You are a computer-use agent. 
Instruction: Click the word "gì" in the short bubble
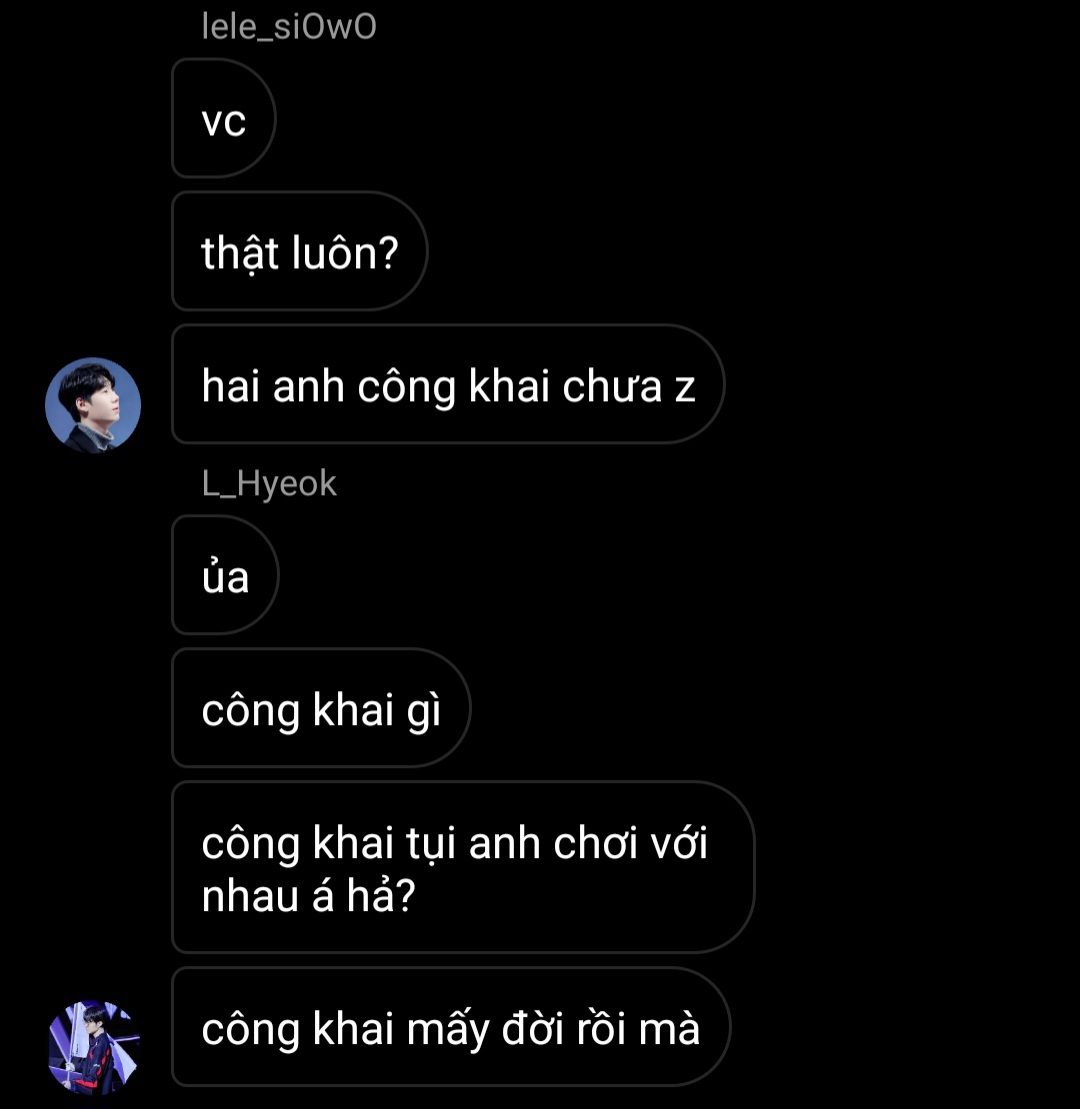click(x=424, y=710)
